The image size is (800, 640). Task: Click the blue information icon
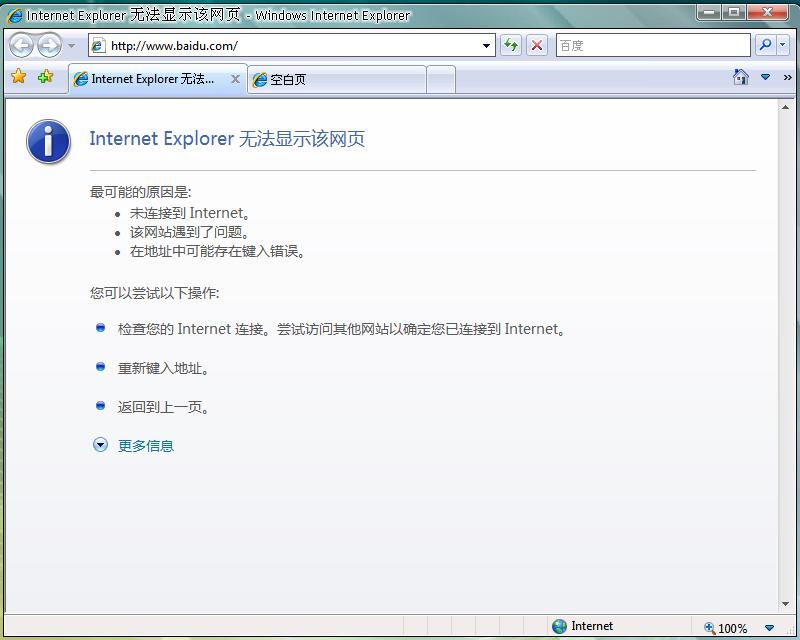[48, 141]
